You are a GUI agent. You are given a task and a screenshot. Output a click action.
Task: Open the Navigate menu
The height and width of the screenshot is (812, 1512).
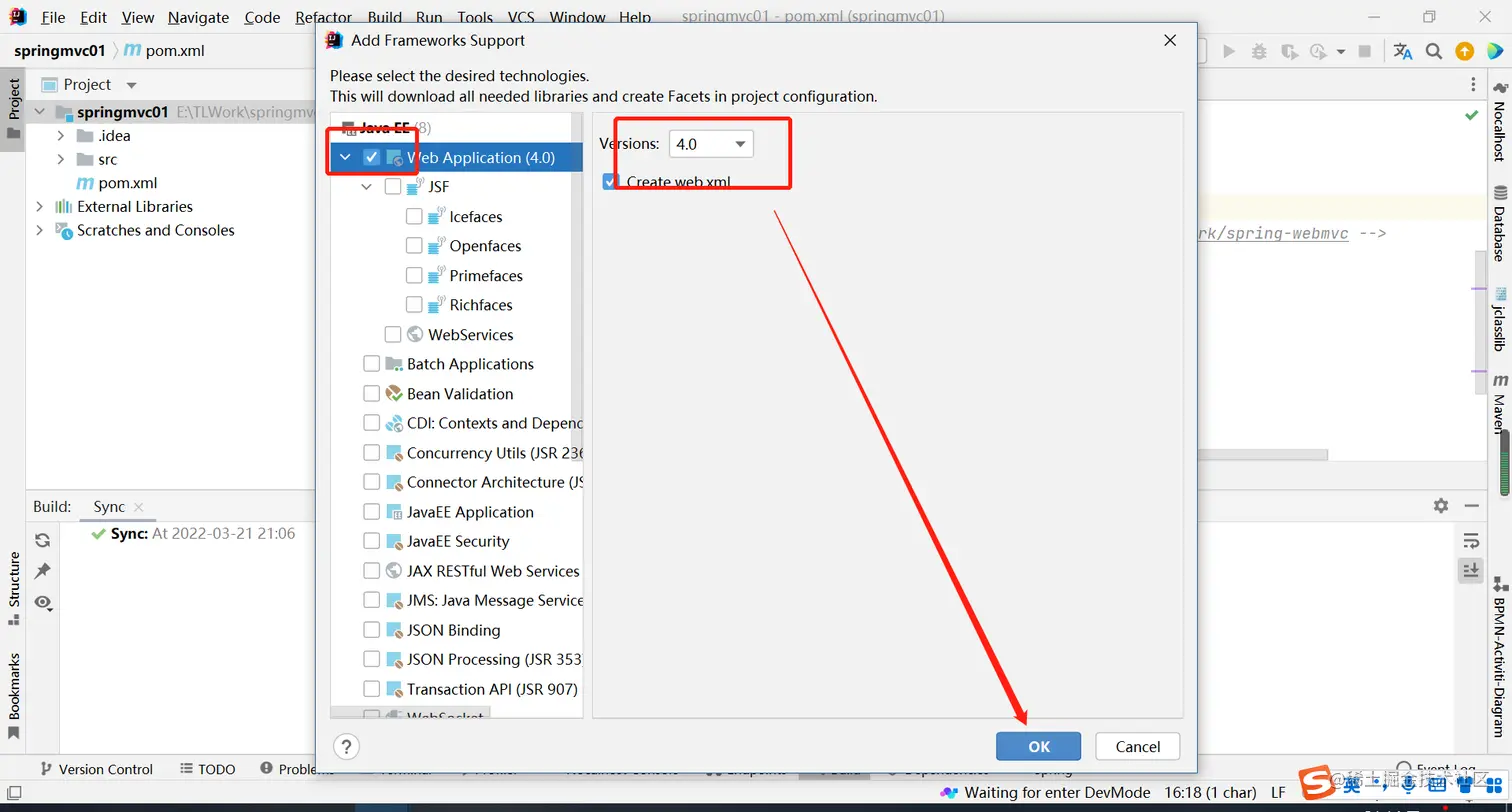198,17
